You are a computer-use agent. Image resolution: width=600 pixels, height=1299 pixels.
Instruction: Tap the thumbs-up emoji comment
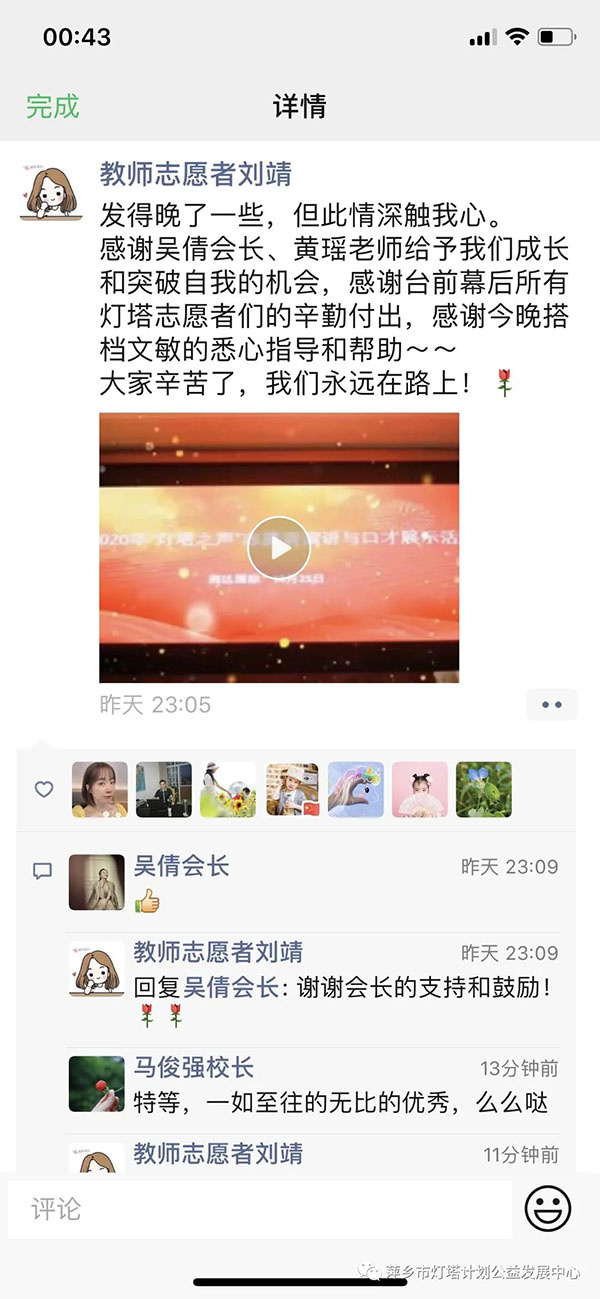(148, 902)
